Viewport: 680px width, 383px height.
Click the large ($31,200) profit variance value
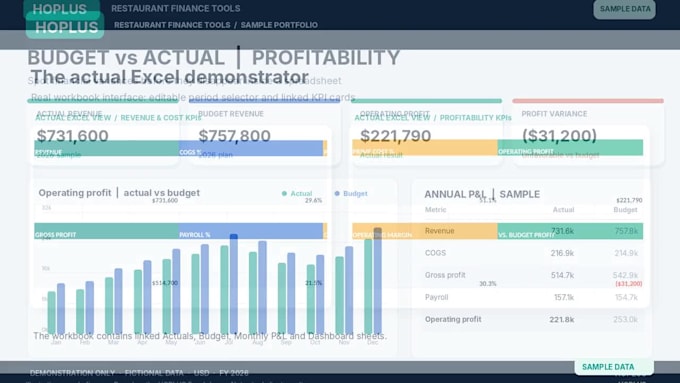(559, 136)
